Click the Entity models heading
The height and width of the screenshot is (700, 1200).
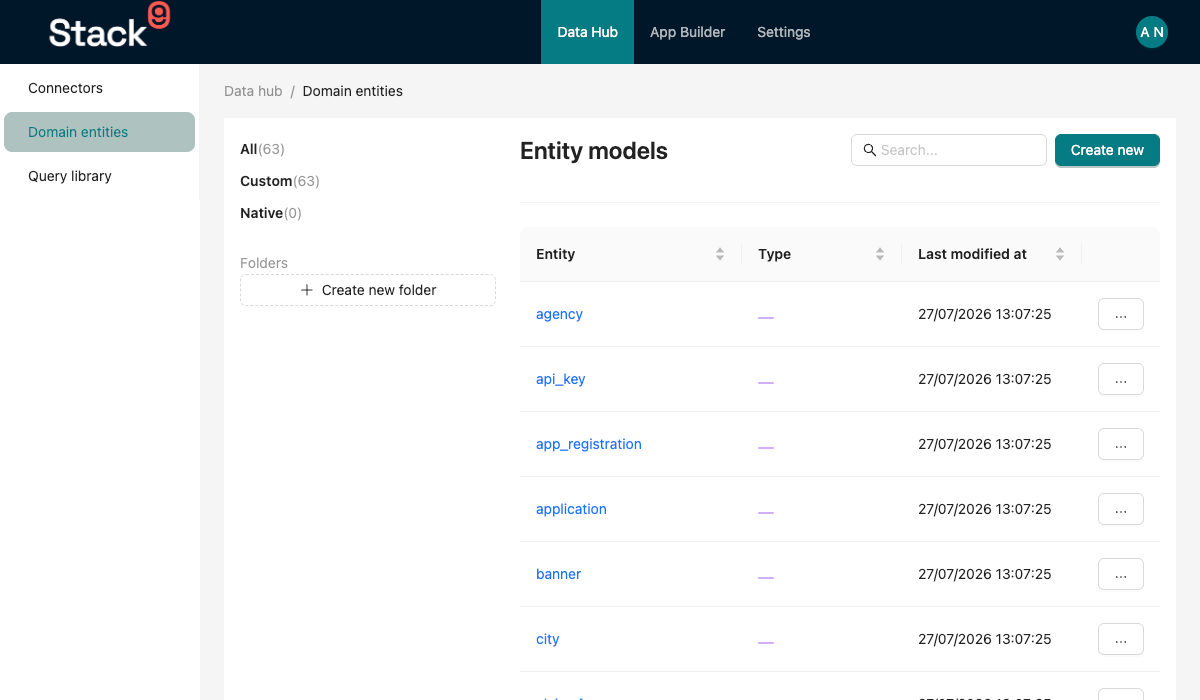coord(594,151)
